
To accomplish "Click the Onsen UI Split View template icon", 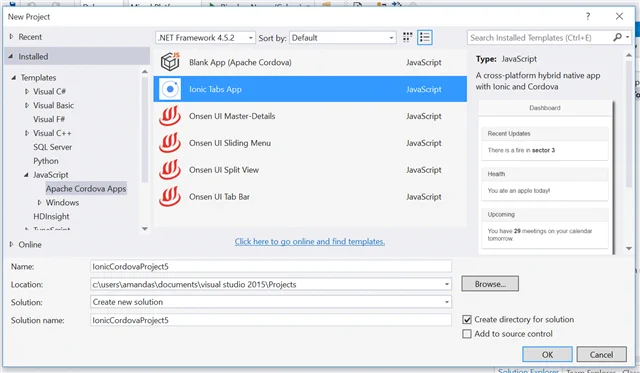I will click(170, 170).
